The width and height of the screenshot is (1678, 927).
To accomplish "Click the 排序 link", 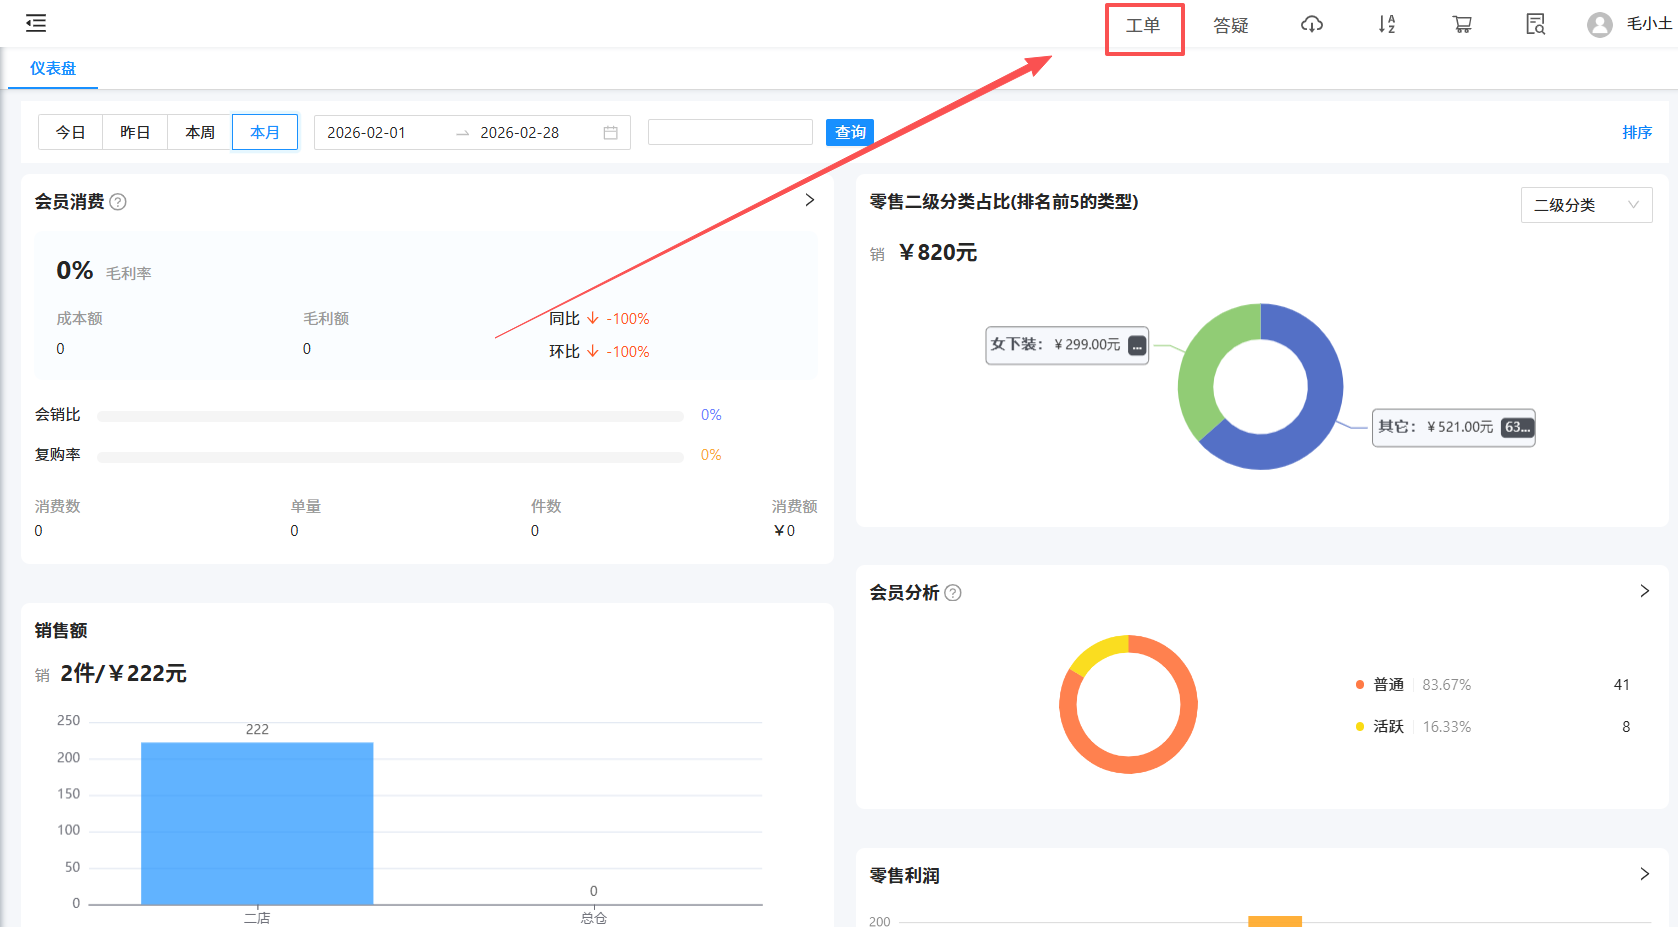I will pos(1636,132).
